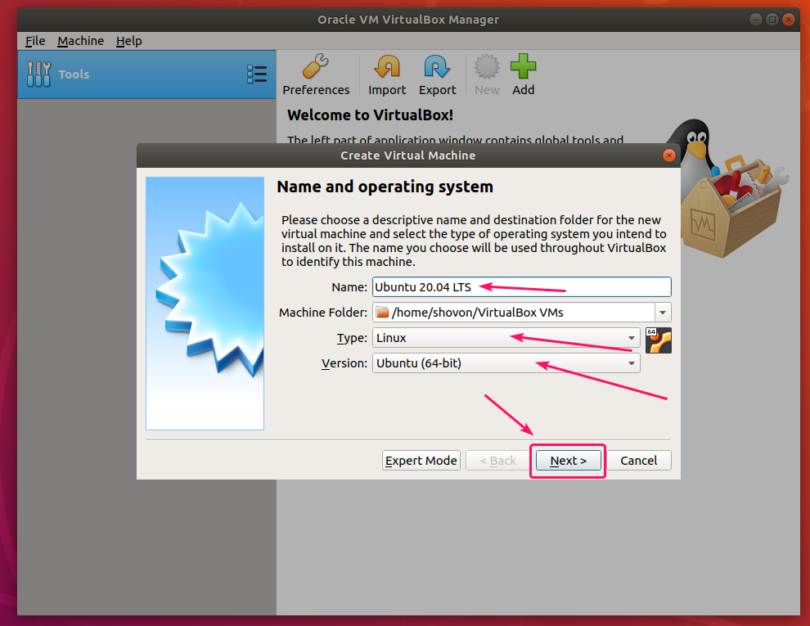Open the File menu

35,41
